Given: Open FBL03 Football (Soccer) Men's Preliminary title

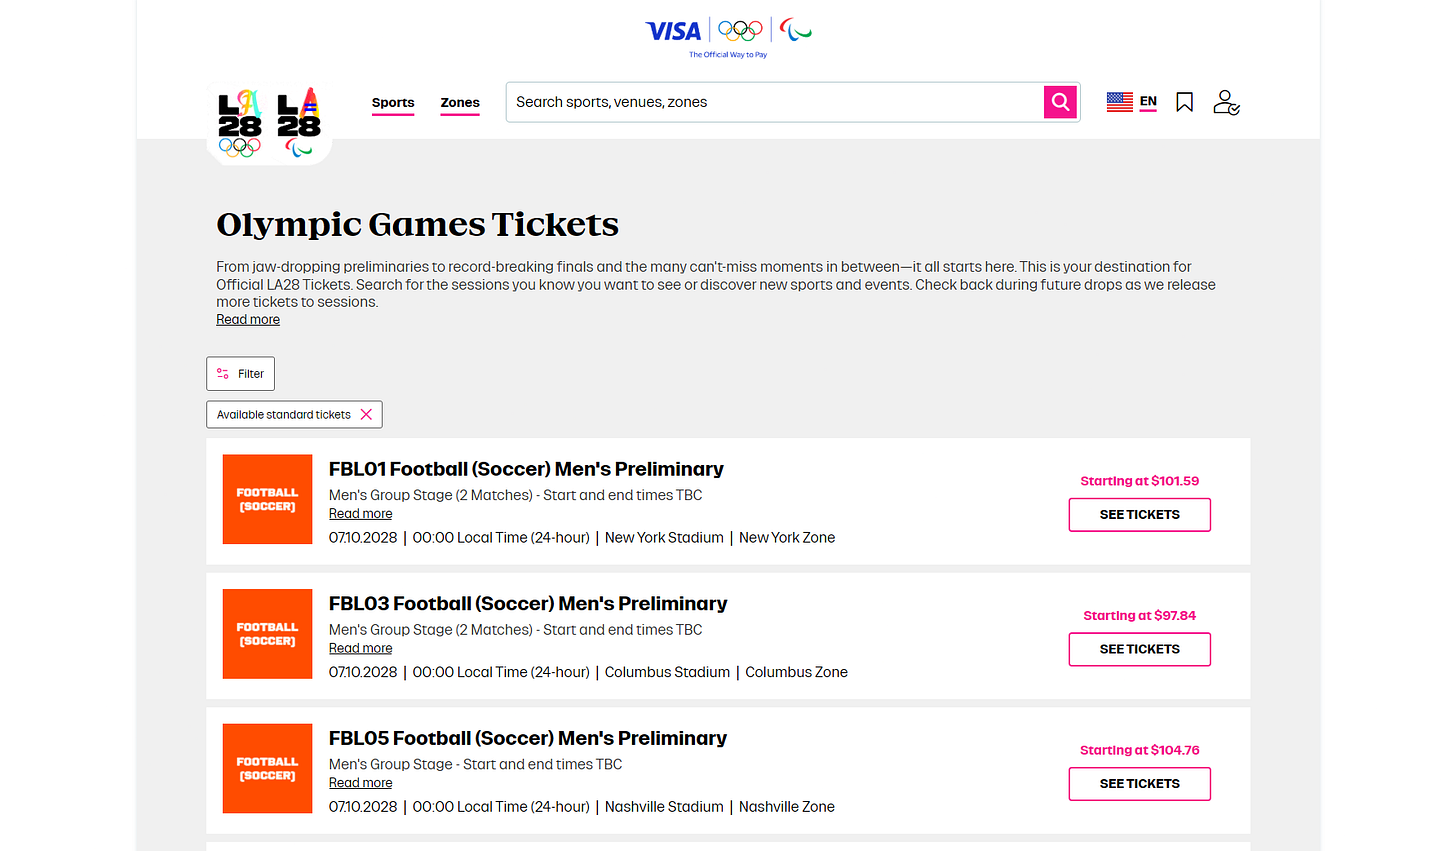Looking at the screenshot, I should point(528,604).
